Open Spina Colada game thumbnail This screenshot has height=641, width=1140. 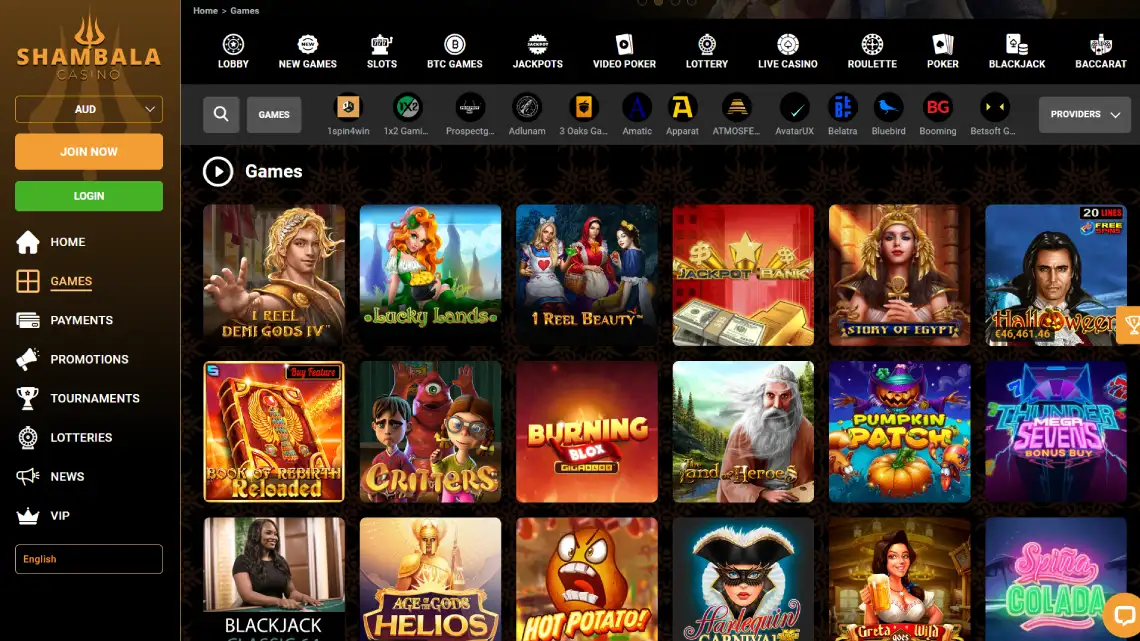pyautogui.click(x=1056, y=579)
